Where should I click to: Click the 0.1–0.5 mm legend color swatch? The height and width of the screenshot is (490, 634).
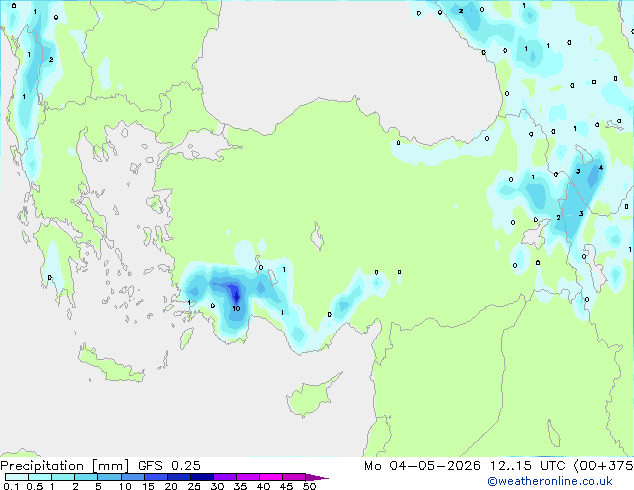(17, 477)
